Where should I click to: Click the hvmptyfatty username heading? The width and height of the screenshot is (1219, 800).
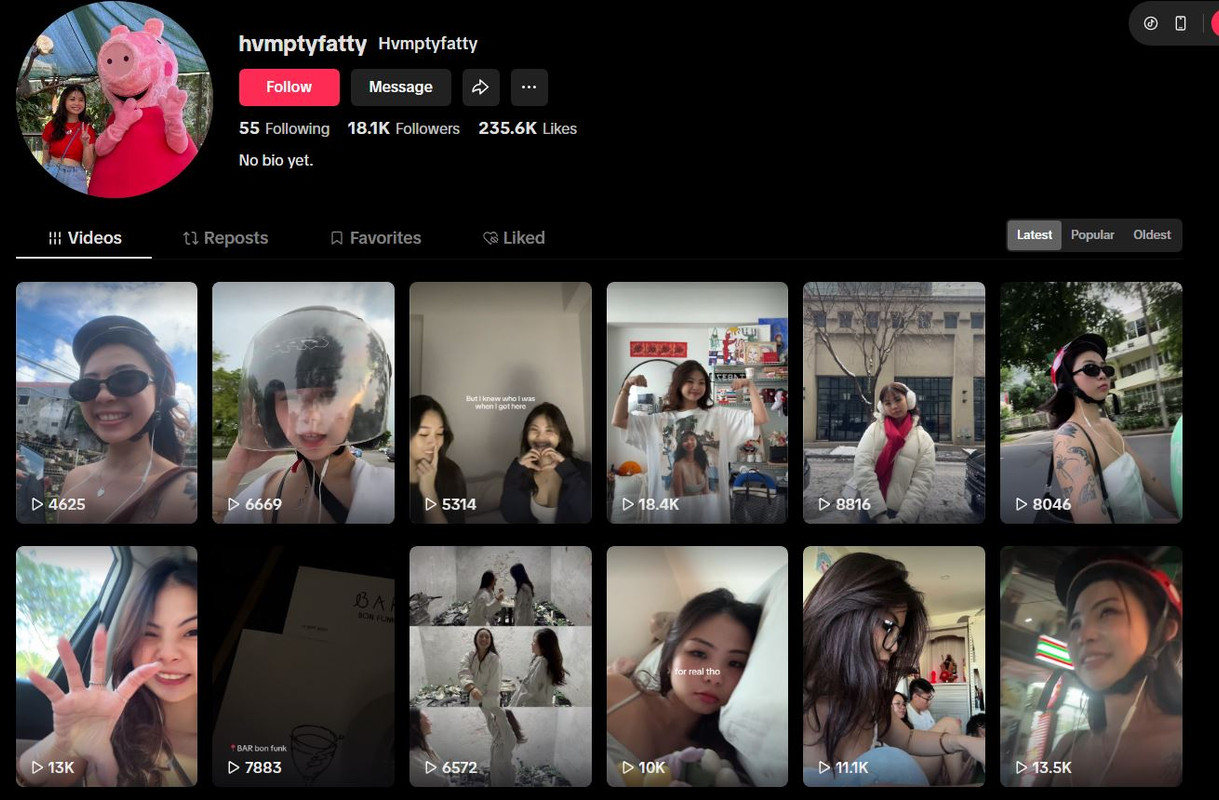click(x=303, y=43)
